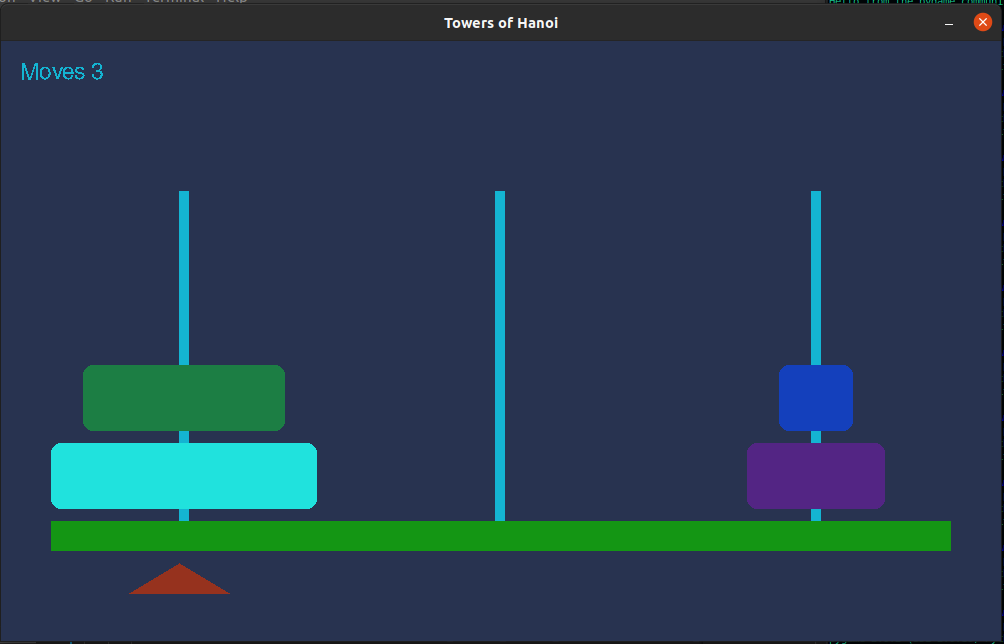Open the View menu
Image resolution: width=1004 pixels, height=644 pixels.
[45, 2]
